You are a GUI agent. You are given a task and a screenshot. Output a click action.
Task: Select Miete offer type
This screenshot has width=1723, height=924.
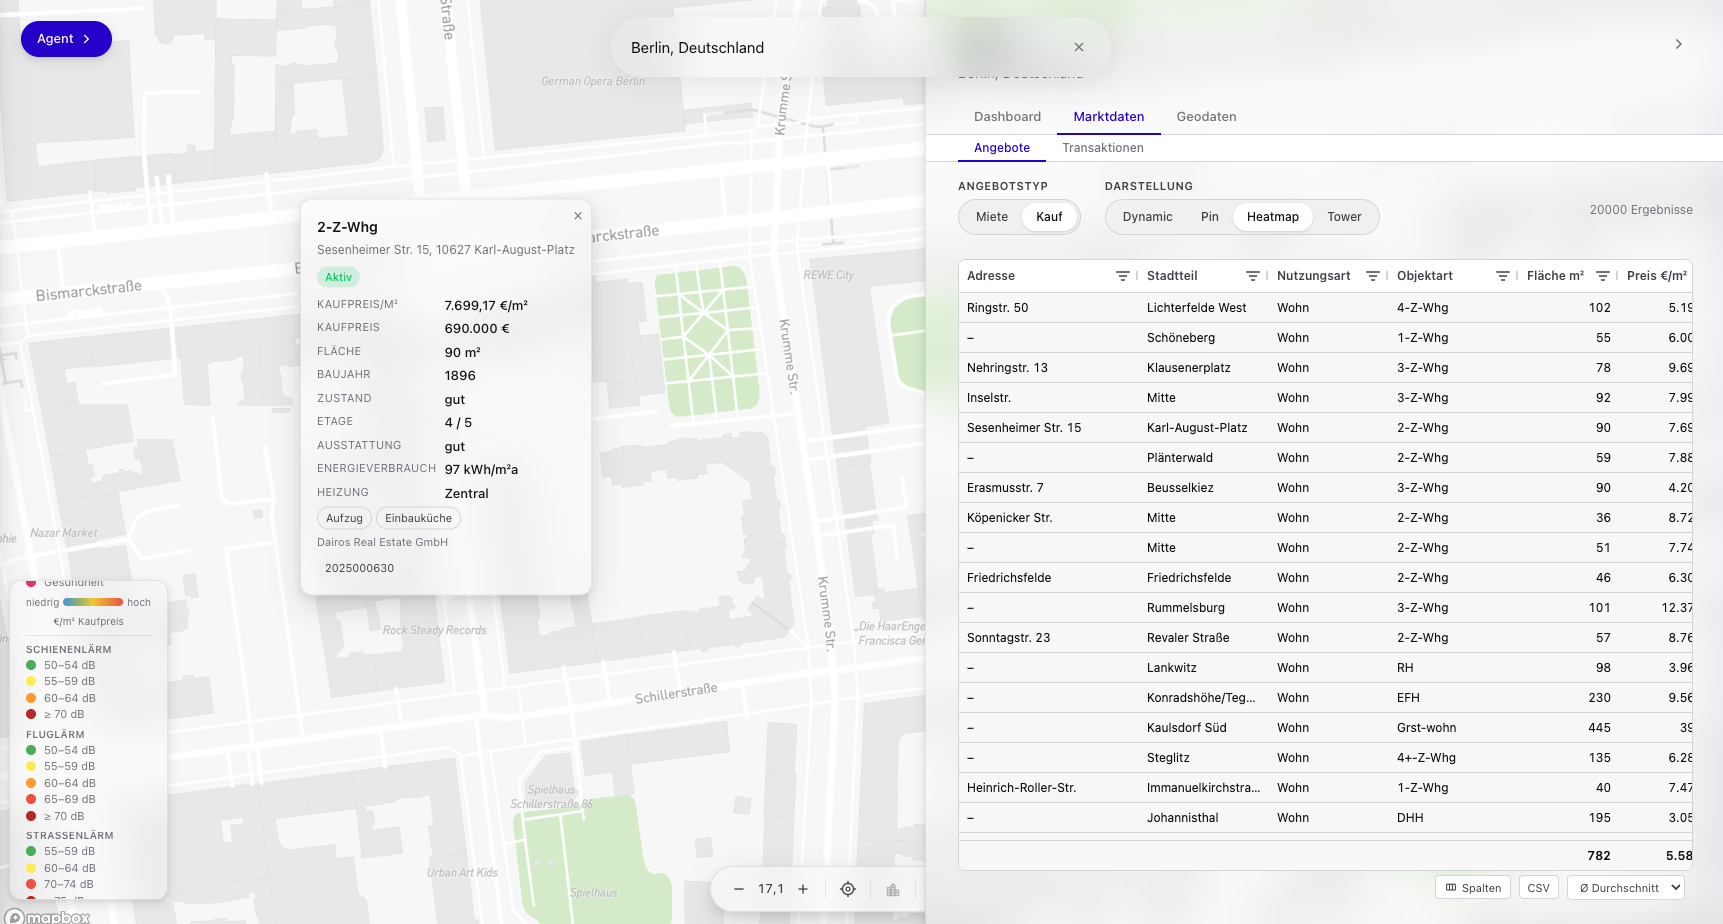992,217
